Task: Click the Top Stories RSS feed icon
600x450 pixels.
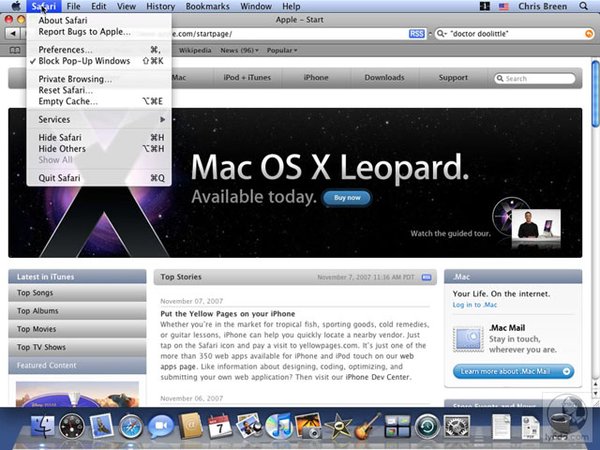Action: (x=426, y=277)
